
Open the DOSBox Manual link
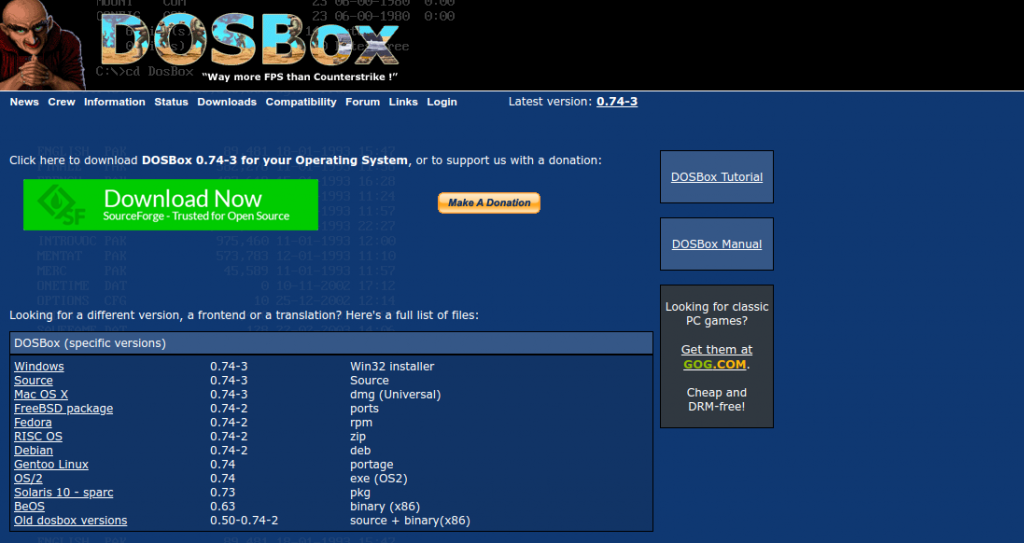(x=716, y=244)
